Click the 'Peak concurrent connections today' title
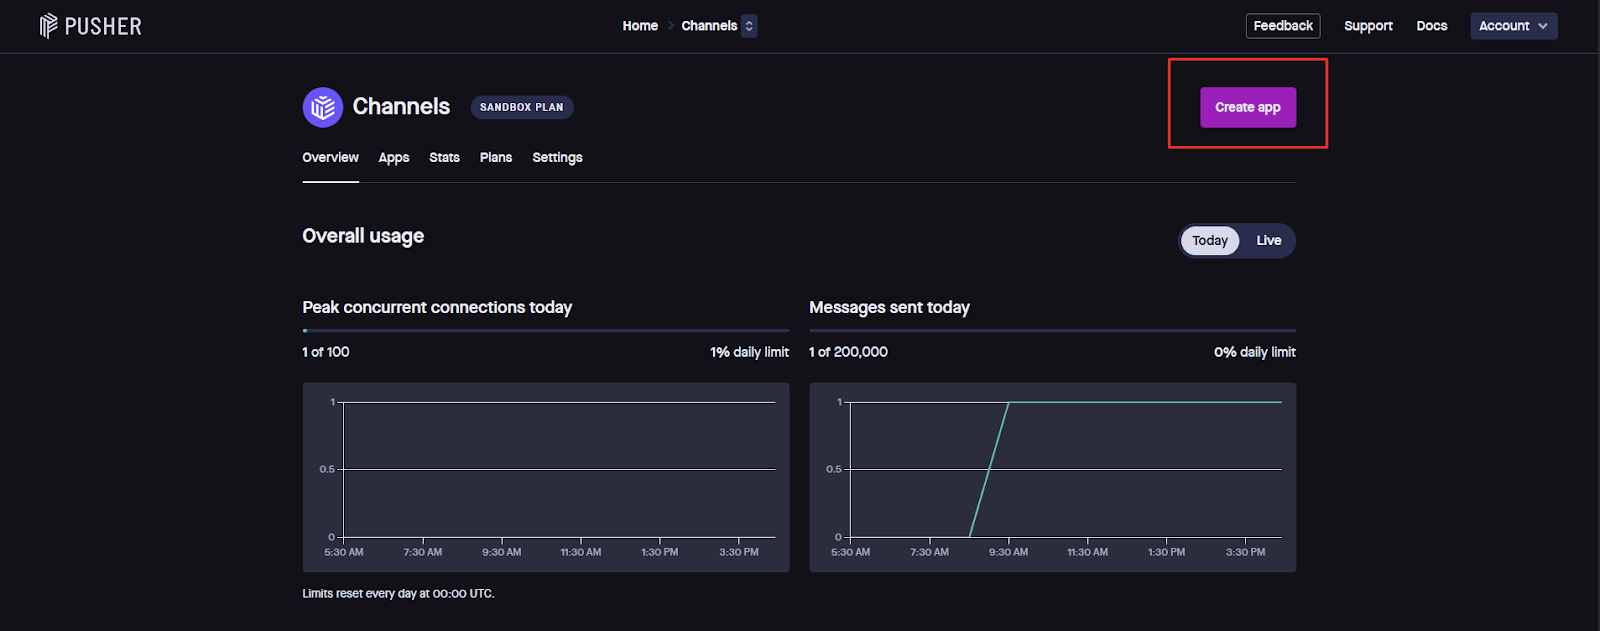 pyautogui.click(x=437, y=308)
